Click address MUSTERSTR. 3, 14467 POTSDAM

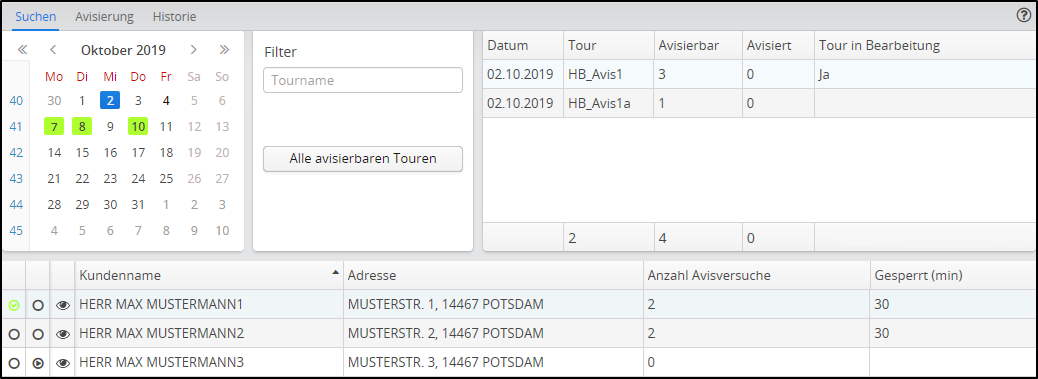pos(446,362)
